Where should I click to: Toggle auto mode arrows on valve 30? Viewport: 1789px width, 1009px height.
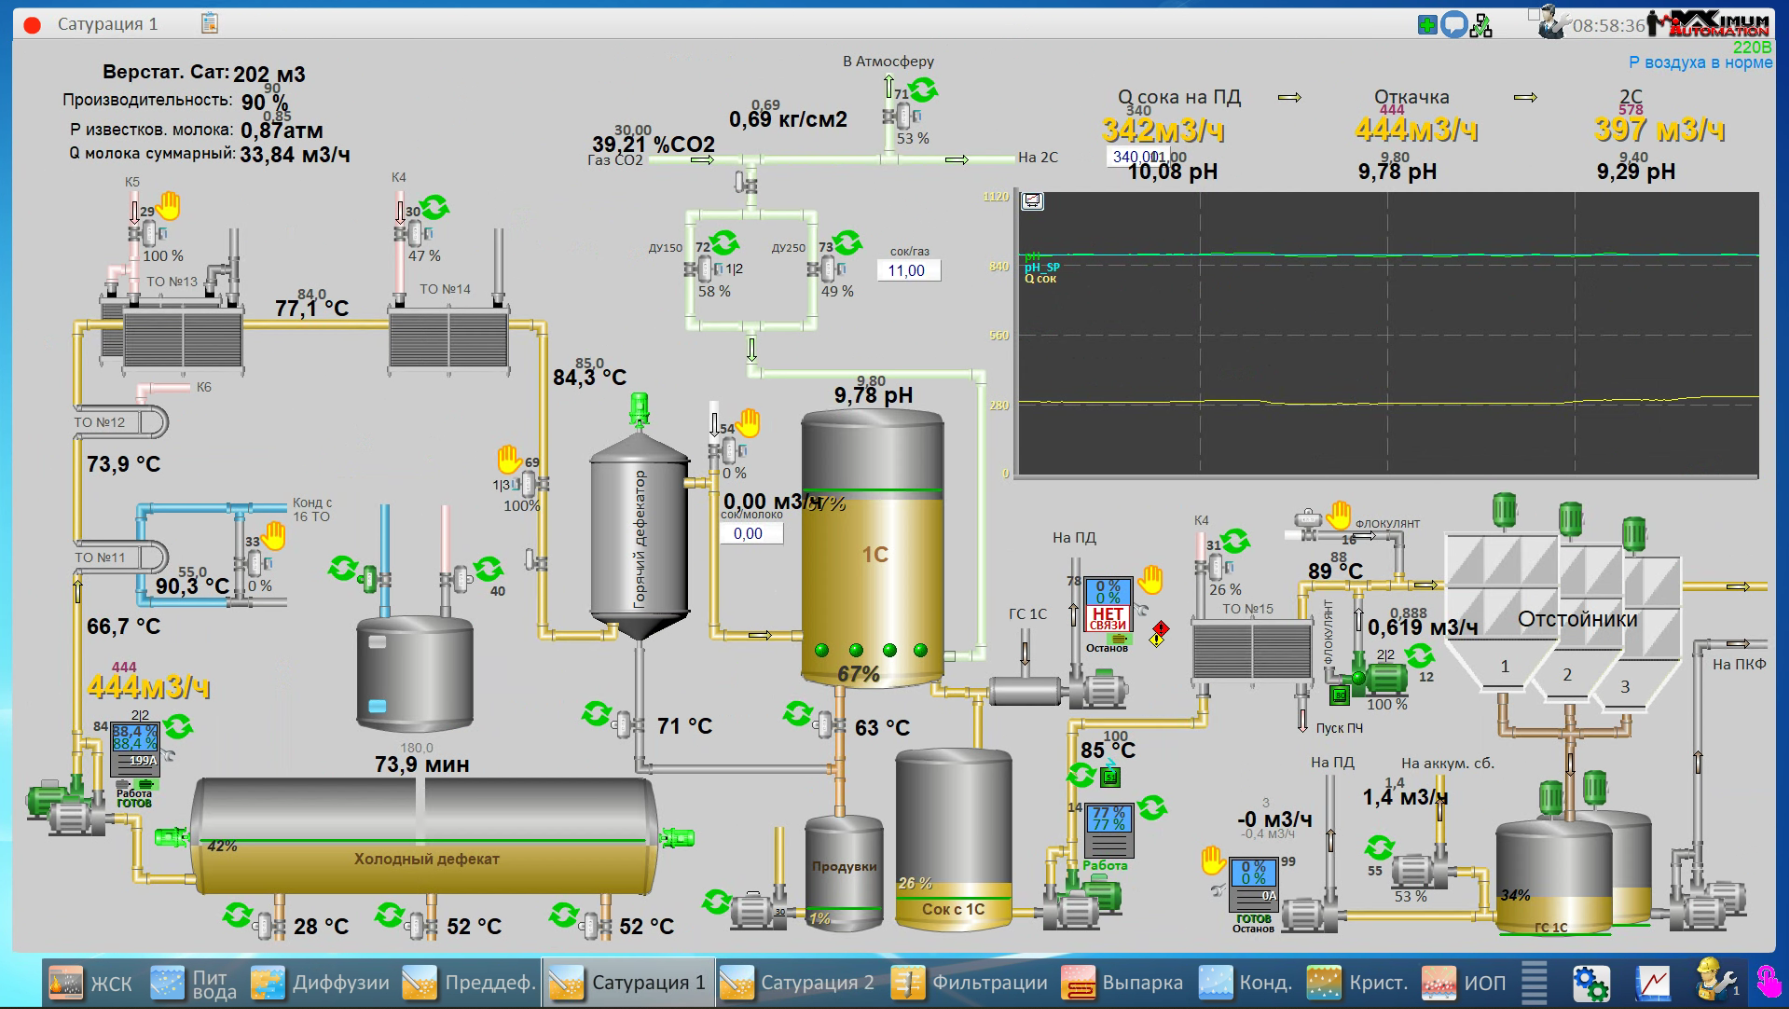pyautogui.click(x=435, y=207)
